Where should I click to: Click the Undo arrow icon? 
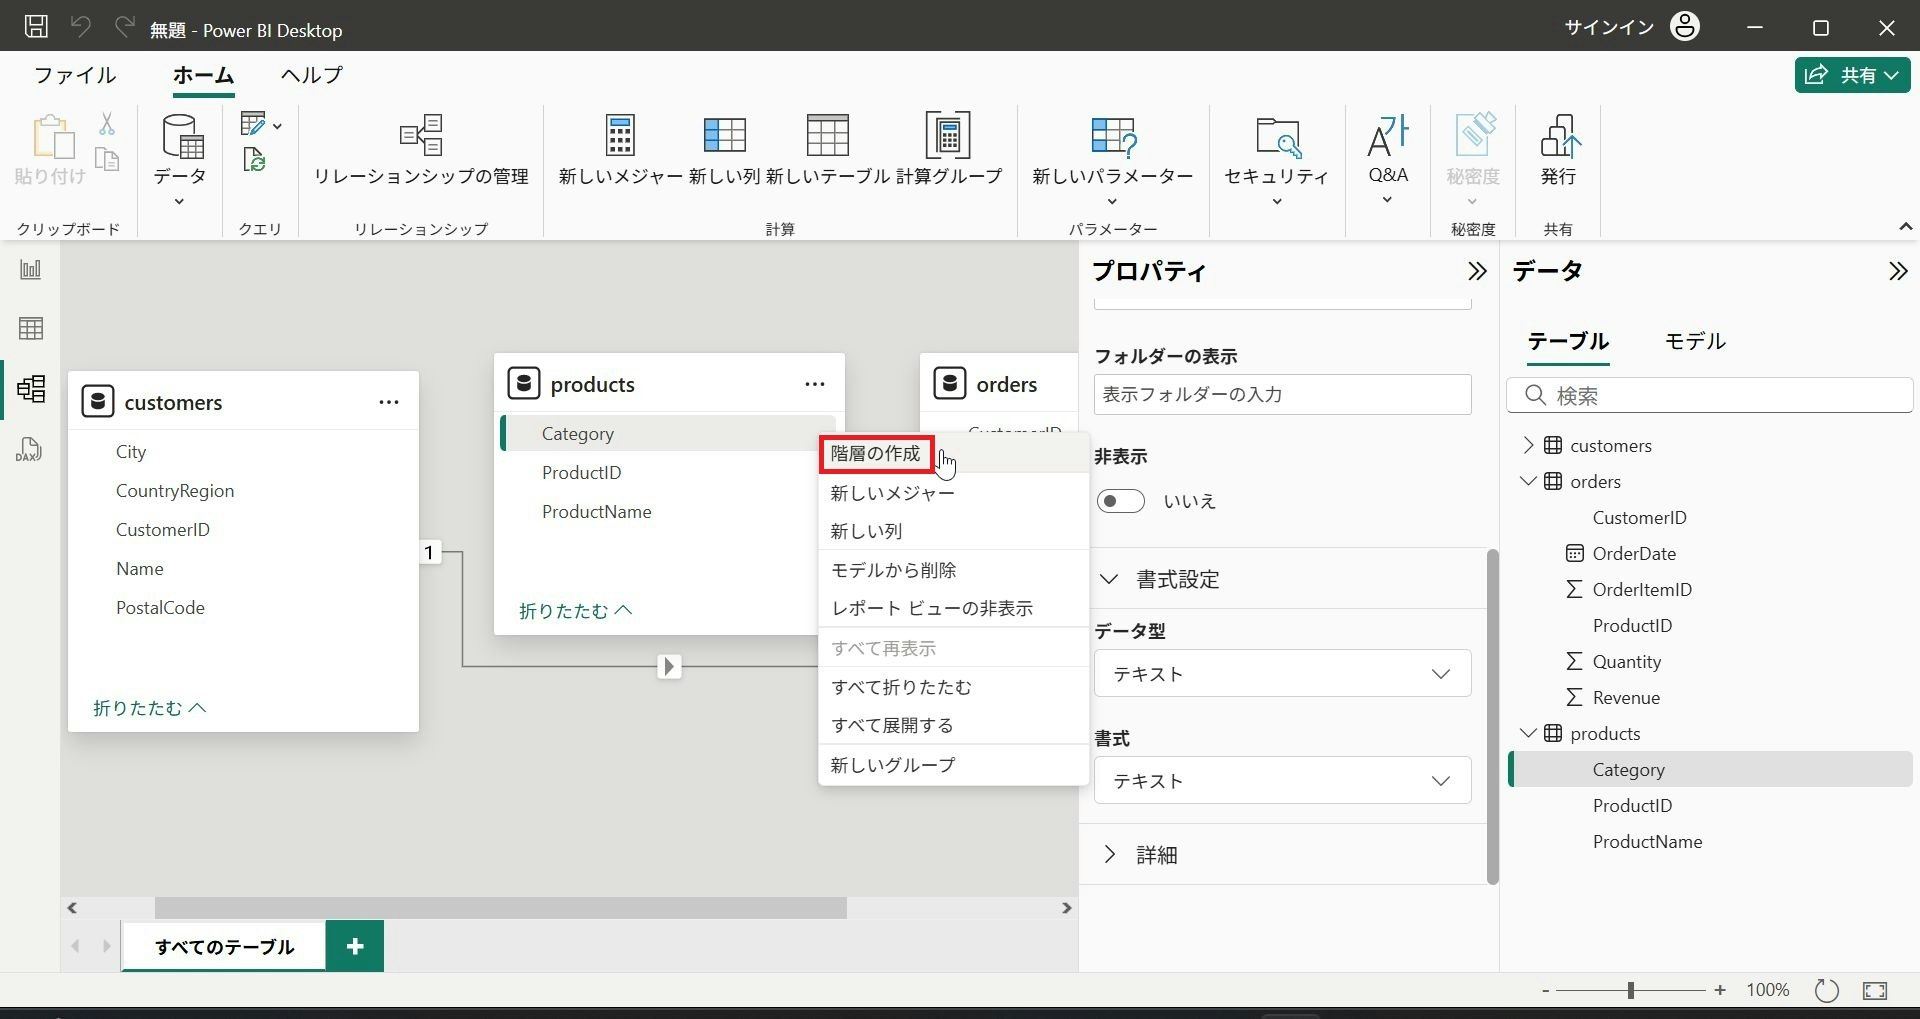[81, 27]
